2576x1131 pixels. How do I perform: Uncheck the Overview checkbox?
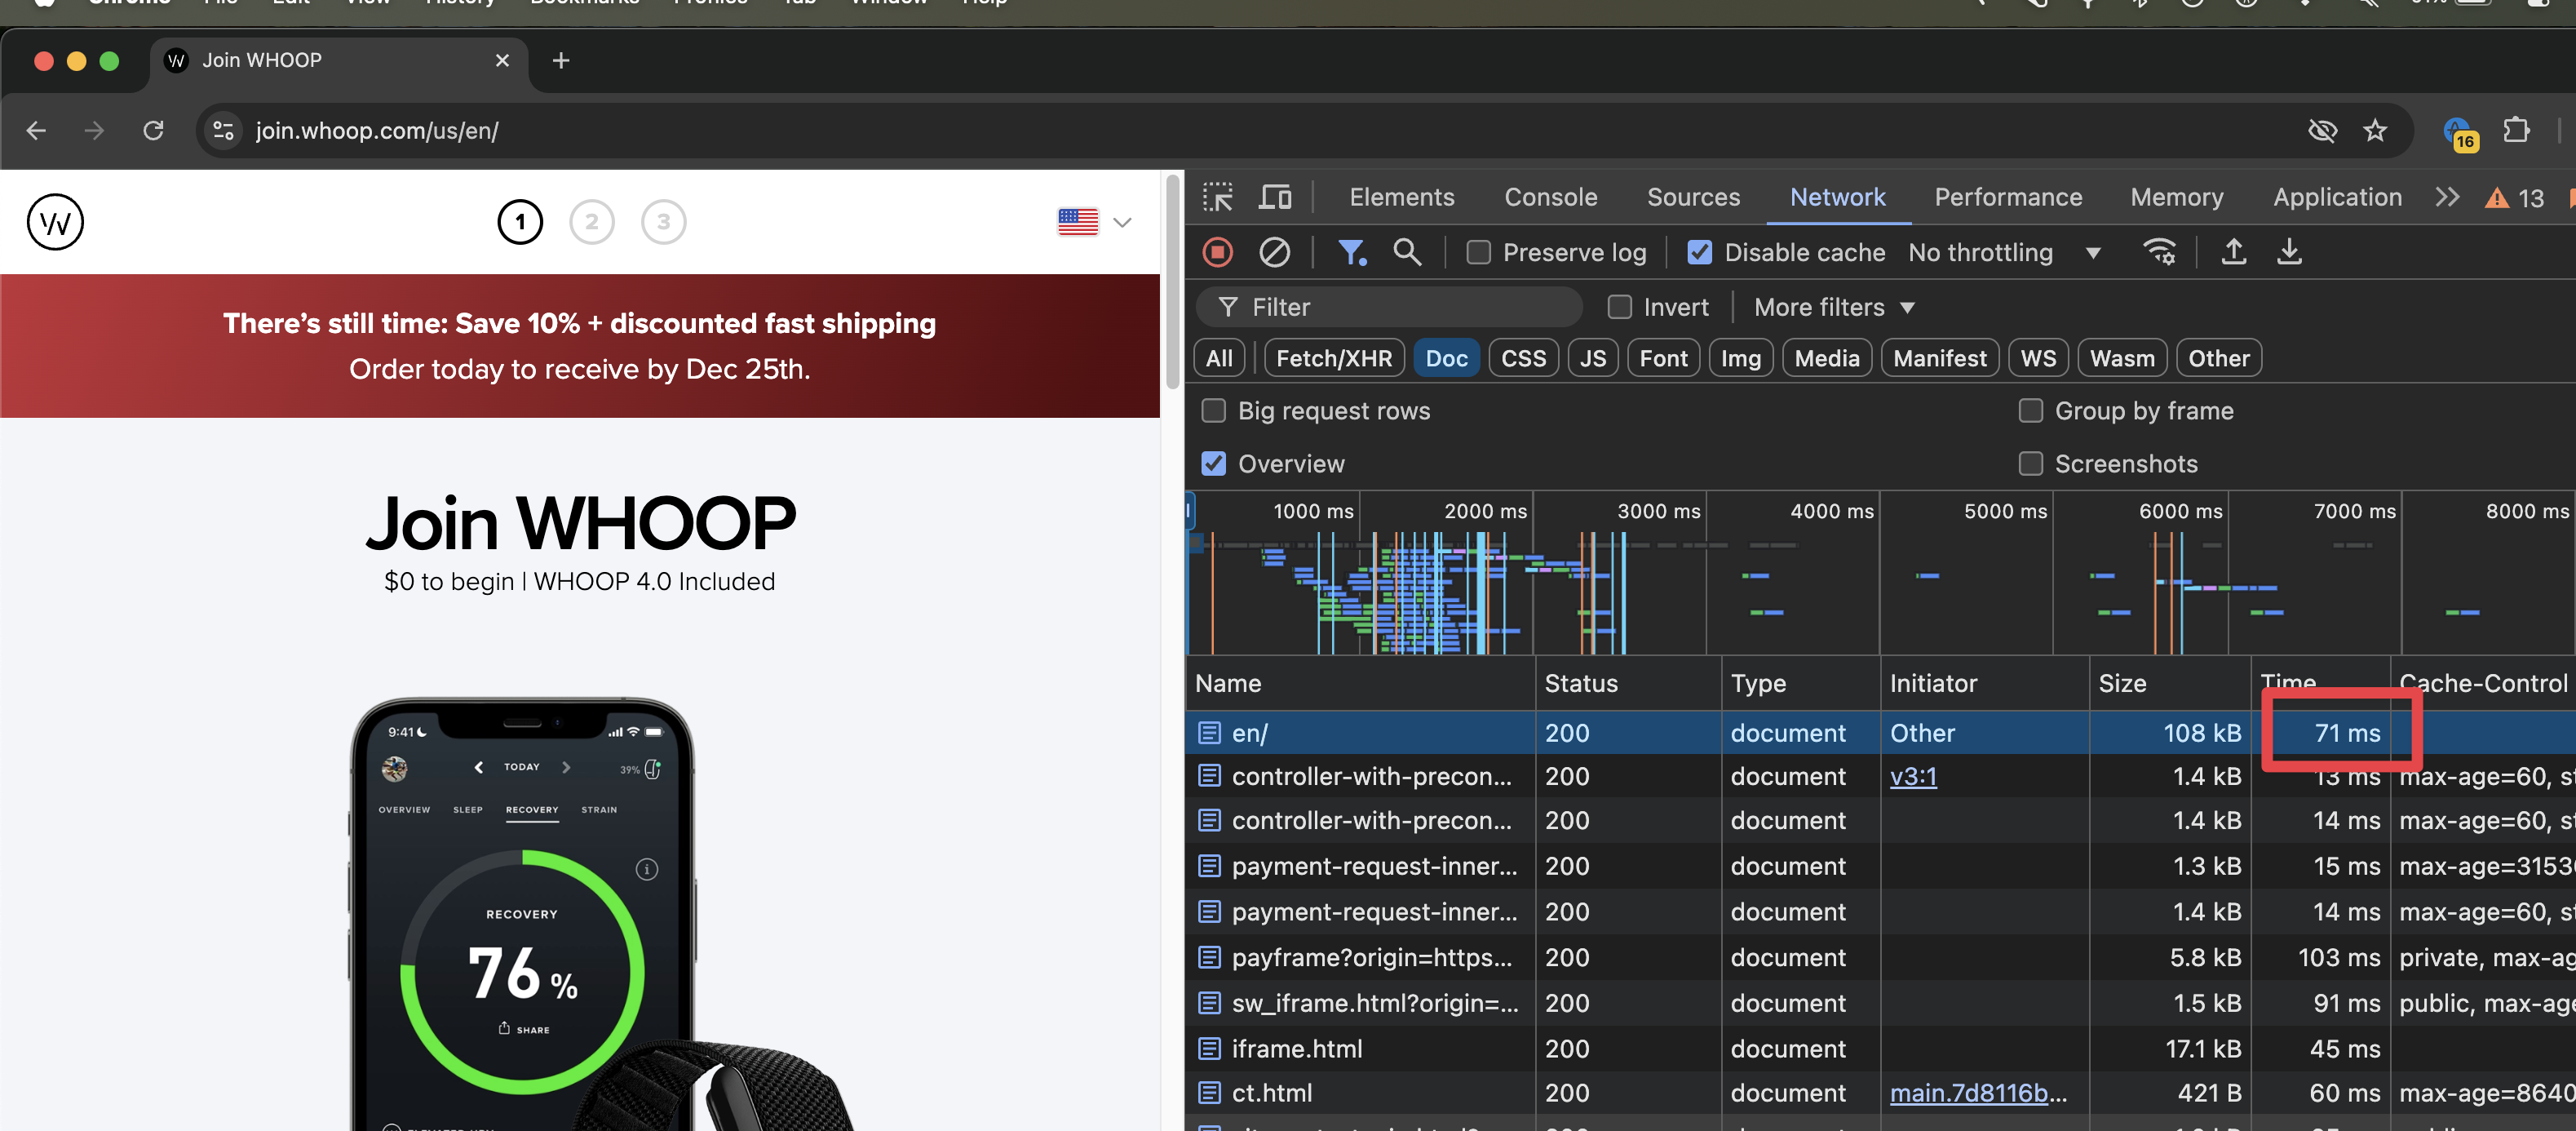pos(1213,464)
